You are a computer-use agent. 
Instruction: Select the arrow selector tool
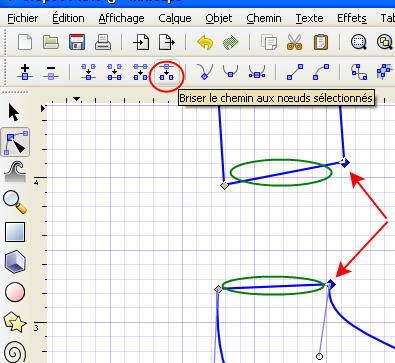13,112
